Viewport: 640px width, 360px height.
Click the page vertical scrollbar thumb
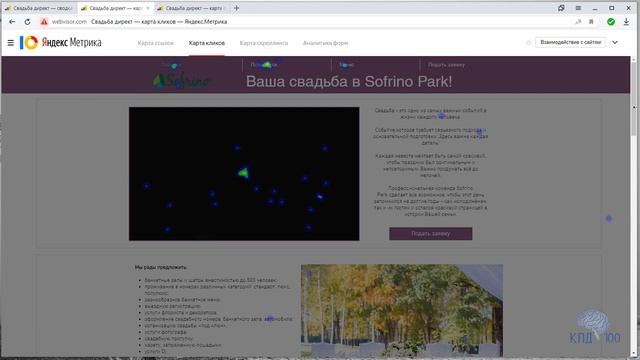pyautogui.click(x=634, y=98)
